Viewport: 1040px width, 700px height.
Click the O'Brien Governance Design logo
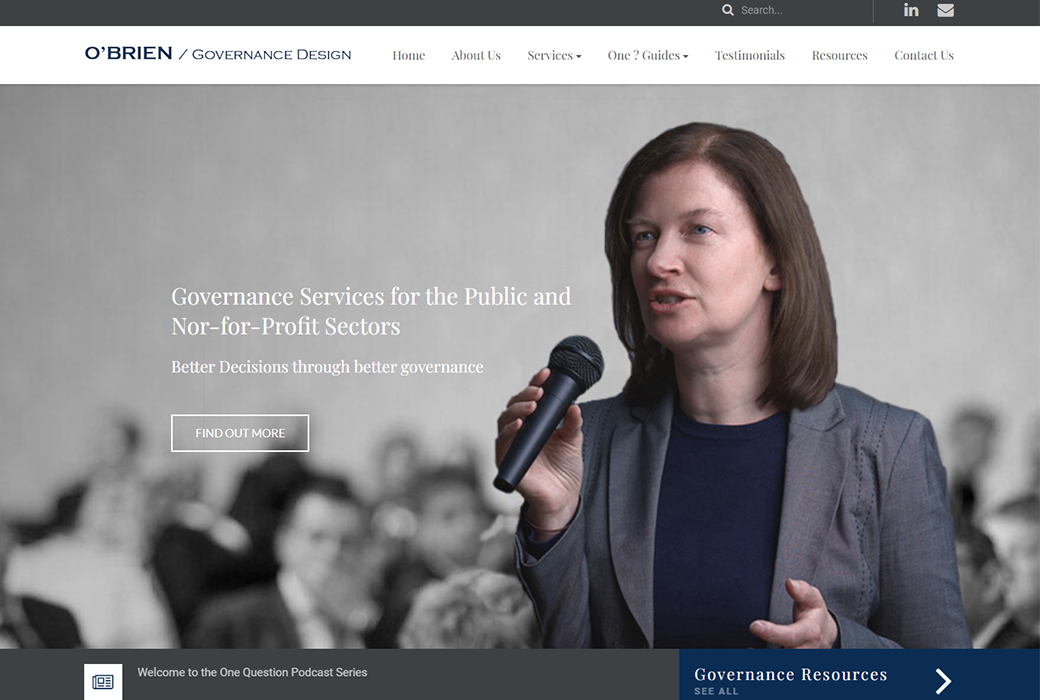218,54
